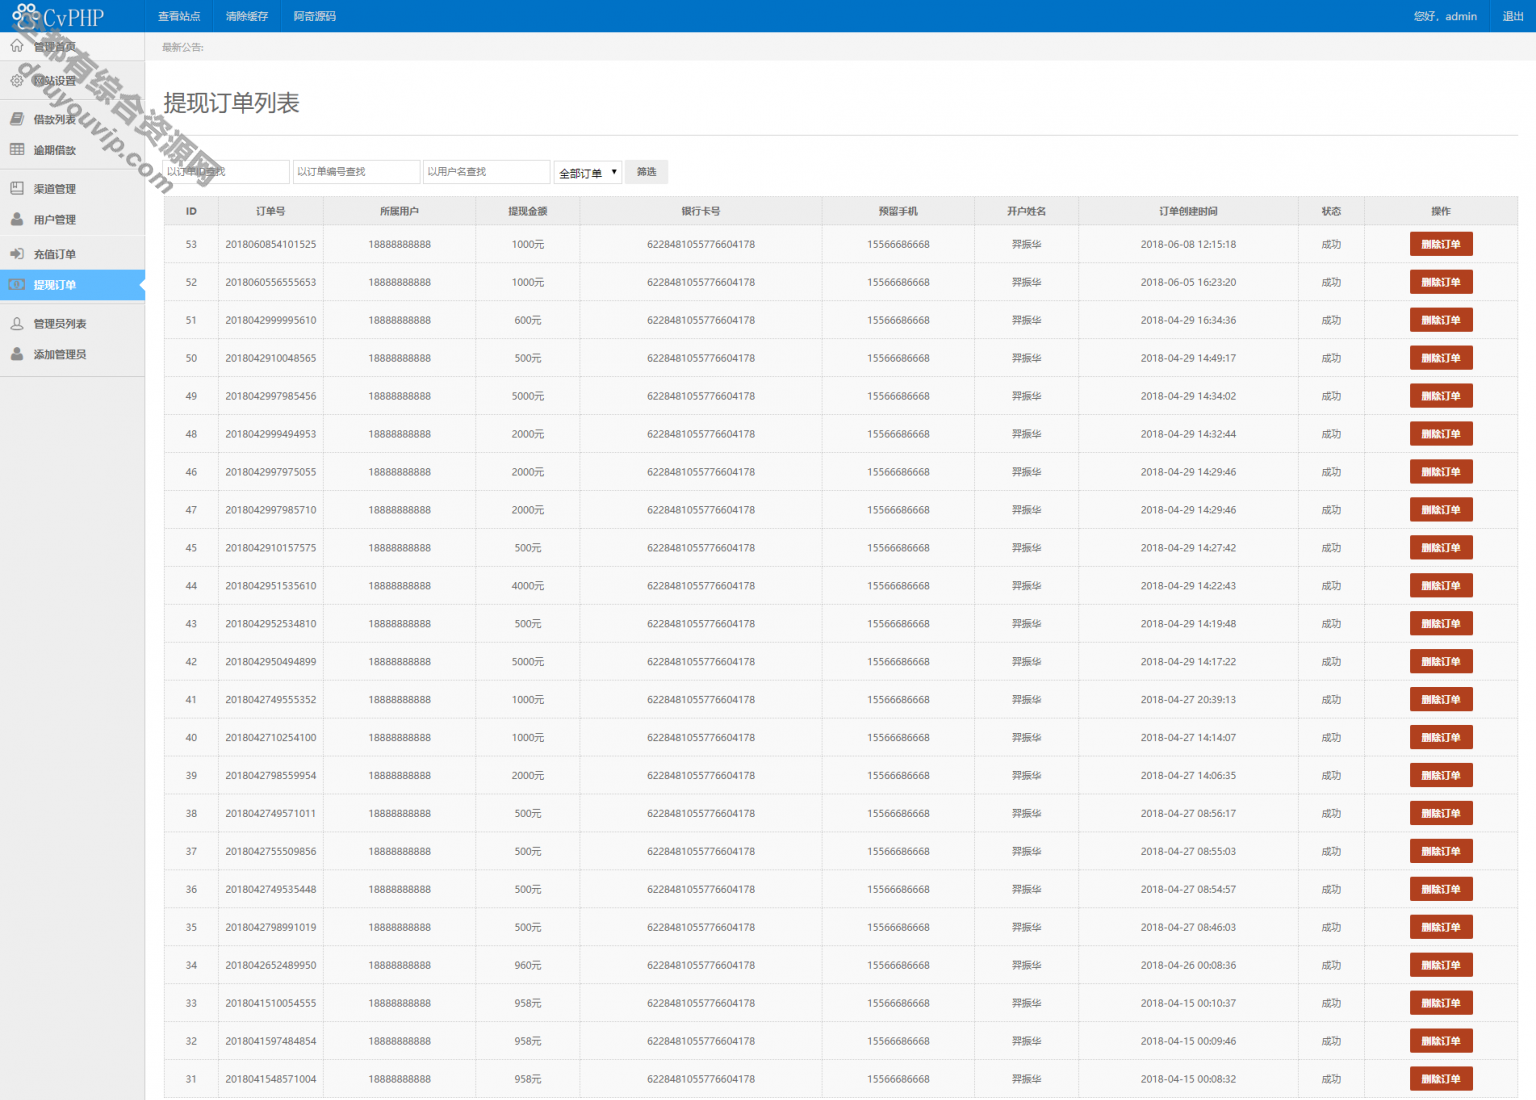The image size is (1536, 1100).
Task: Click the 筛选 filter button
Action: [x=647, y=172]
